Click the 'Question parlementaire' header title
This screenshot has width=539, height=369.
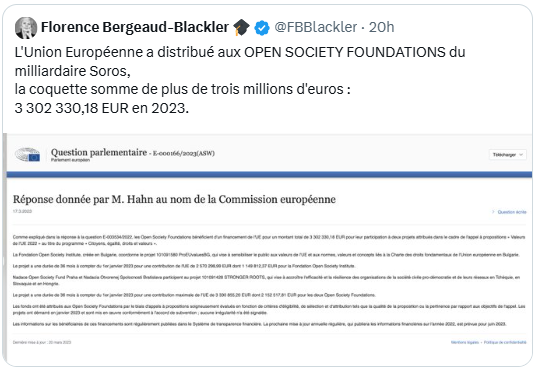pyautogui.click(x=99, y=152)
